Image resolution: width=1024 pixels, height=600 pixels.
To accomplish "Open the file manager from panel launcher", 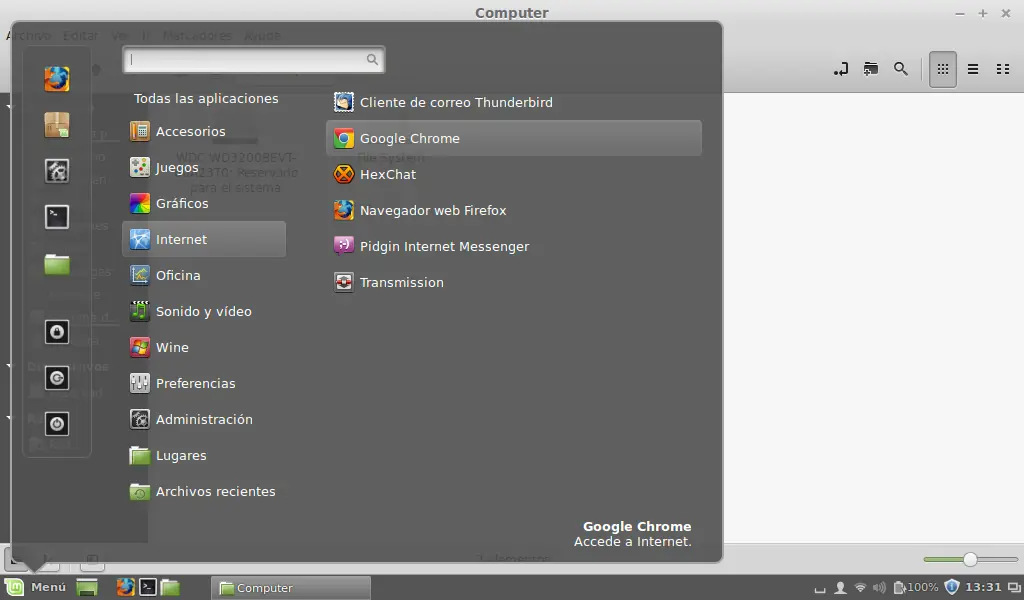I will (x=170, y=588).
